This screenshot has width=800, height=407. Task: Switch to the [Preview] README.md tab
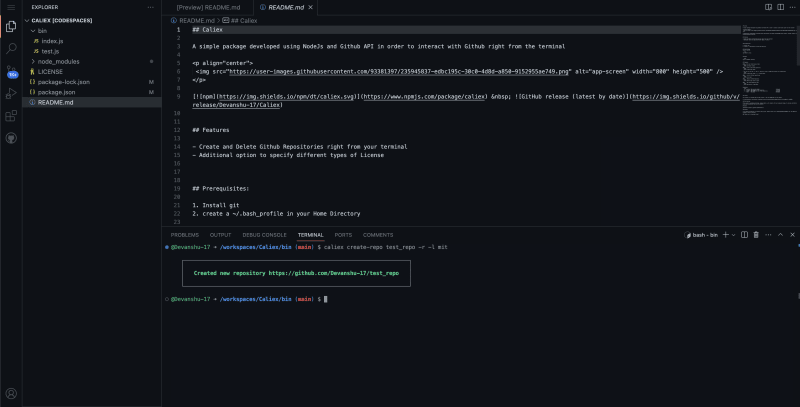click(x=208, y=7)
